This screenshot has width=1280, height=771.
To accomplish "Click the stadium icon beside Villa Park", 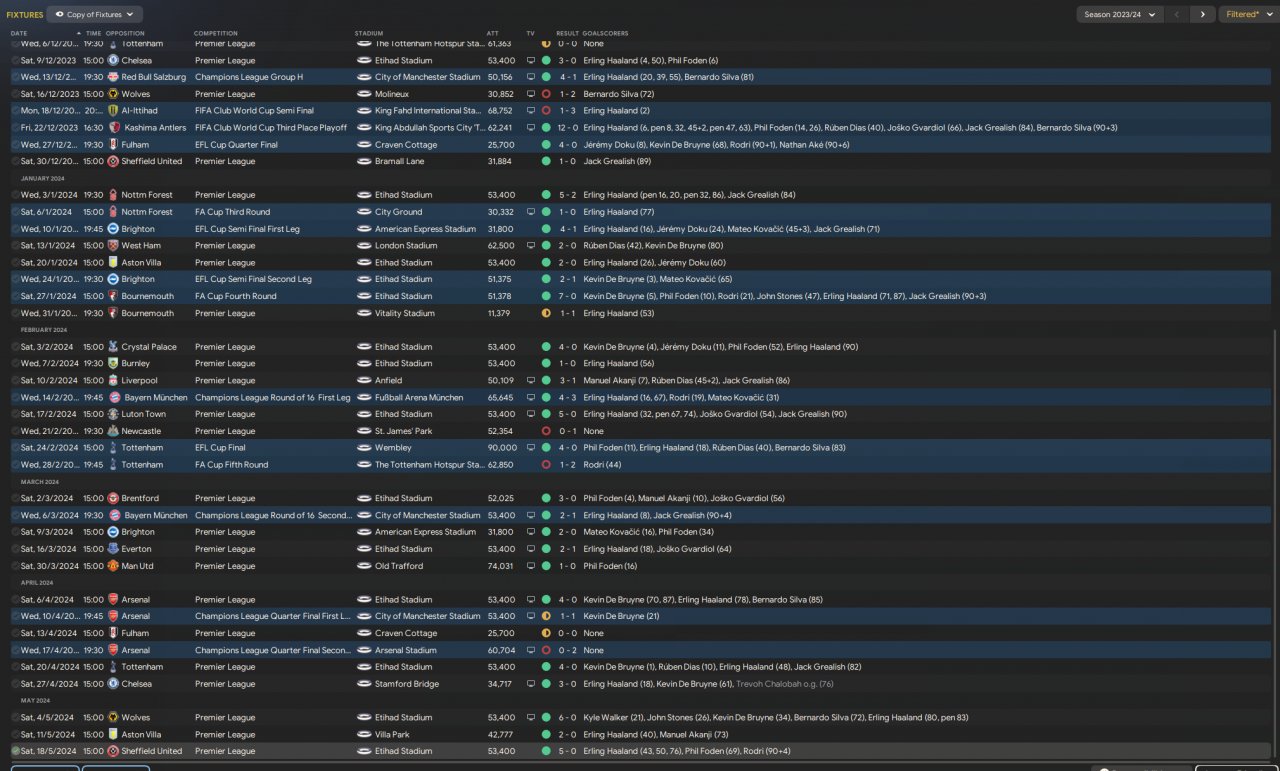I will pyautogui.click(x=365, y=734).
